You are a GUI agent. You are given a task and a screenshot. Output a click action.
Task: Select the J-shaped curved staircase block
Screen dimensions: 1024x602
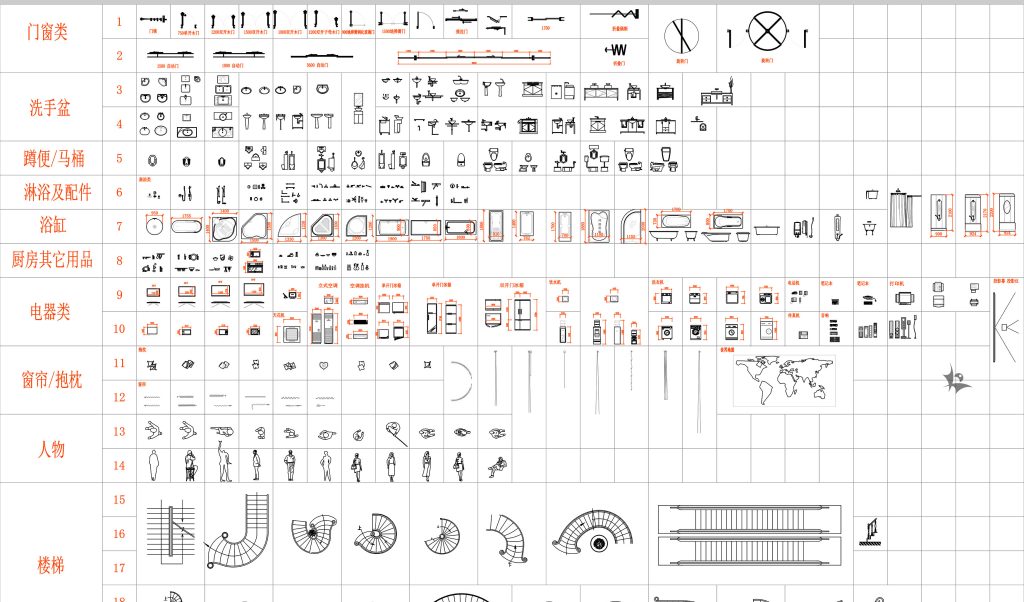pos(238,530)
